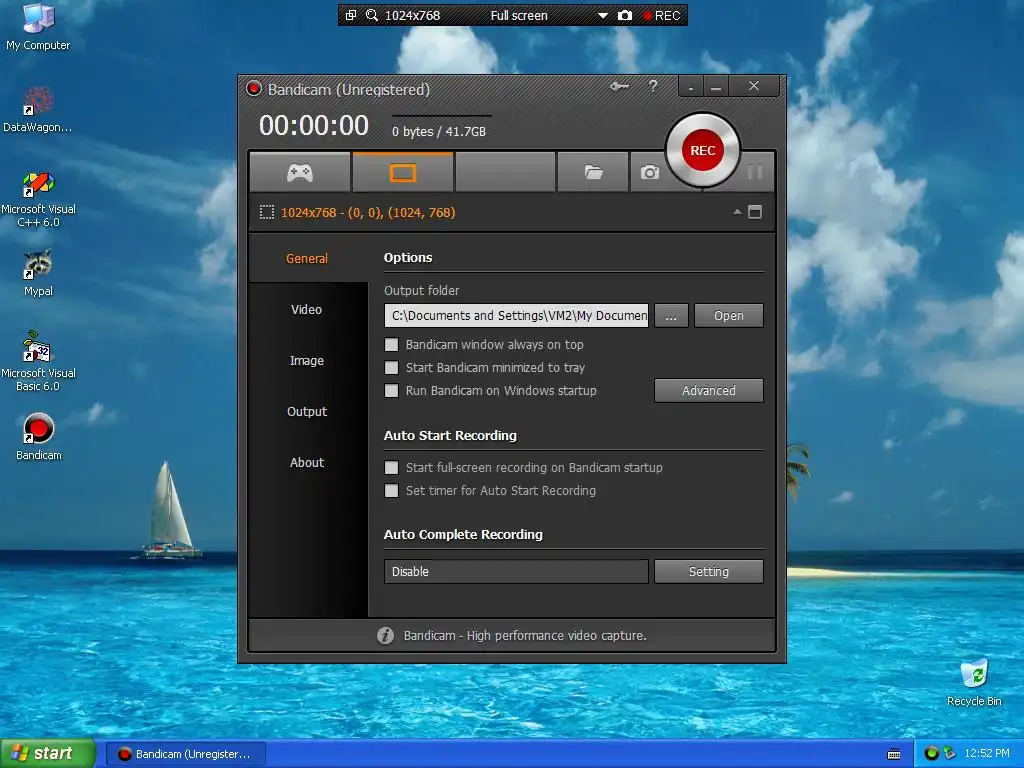Image resolution: width=1024 pixels, height=768 pixels.
Task: Take screenshot via camera icon in top bar
Action: [625, 15]
